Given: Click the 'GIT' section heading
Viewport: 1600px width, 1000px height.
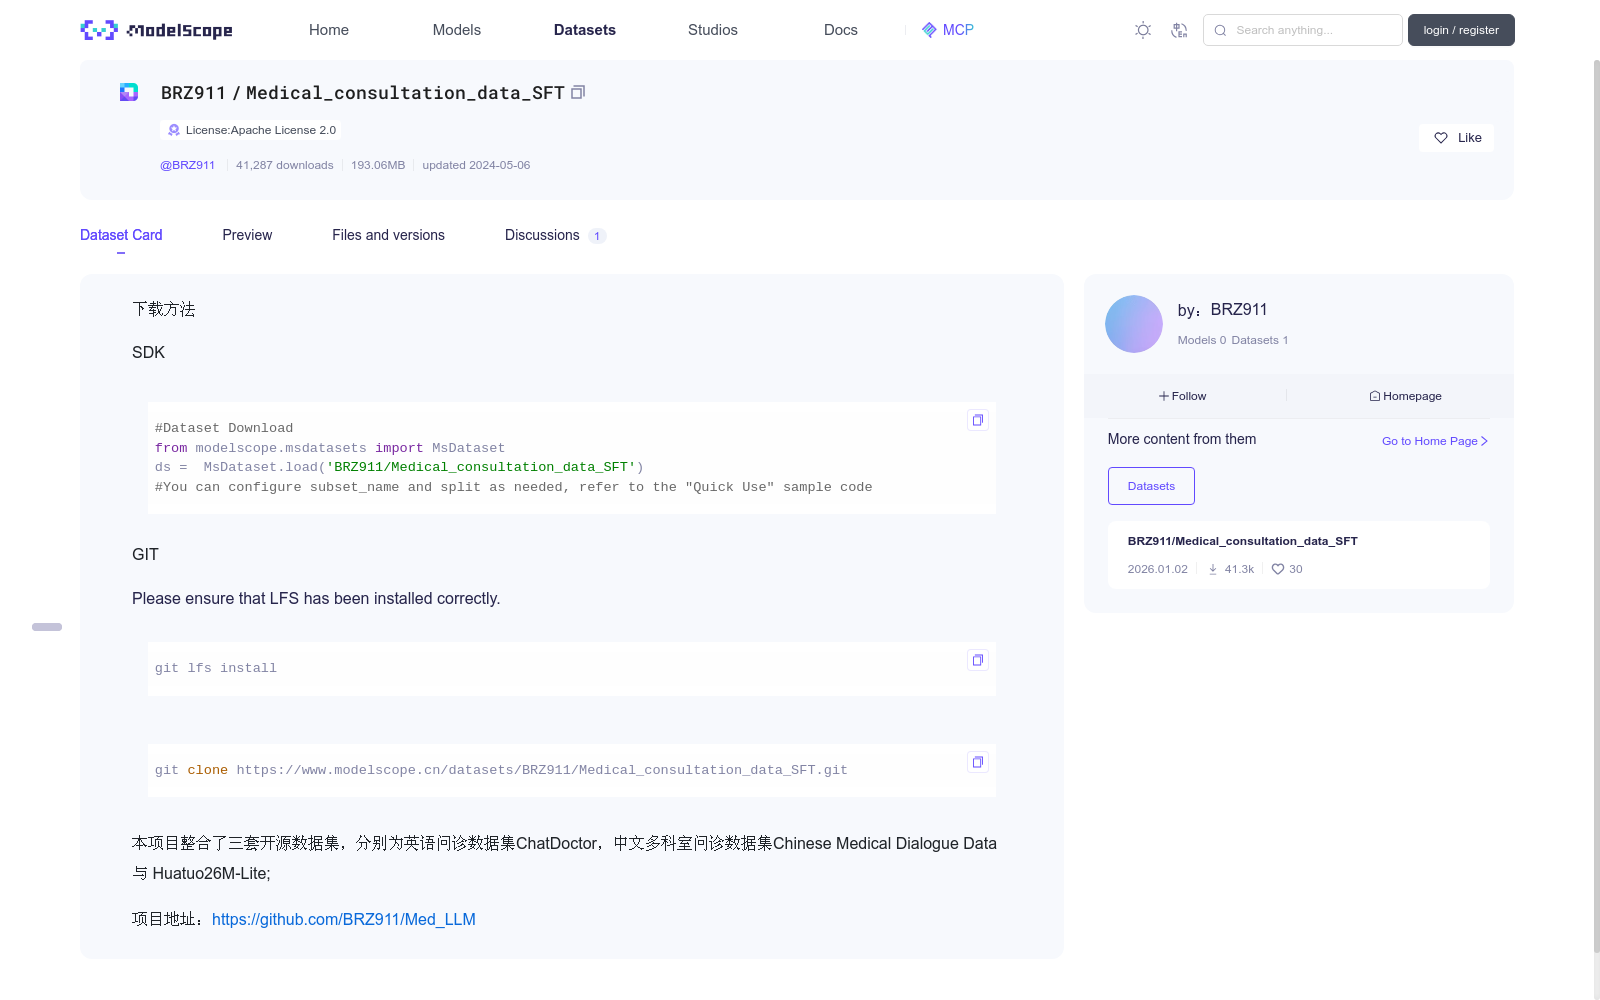Looking at the screenshot, I should (x=145, y=554).
